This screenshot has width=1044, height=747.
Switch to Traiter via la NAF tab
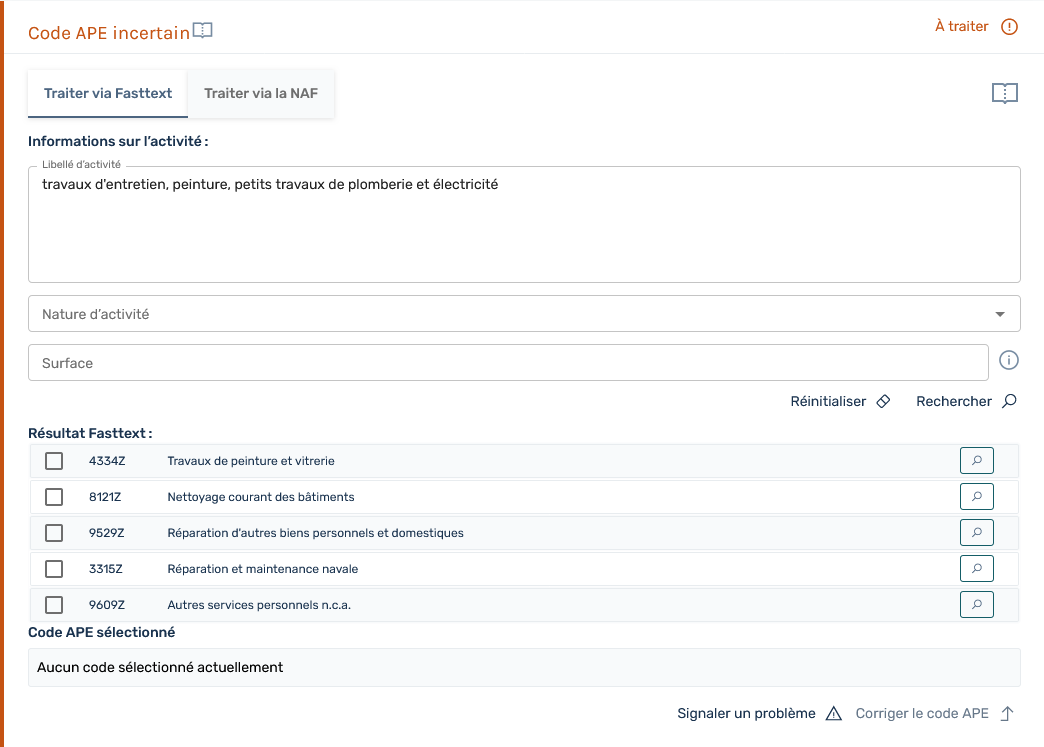(261, 93)
